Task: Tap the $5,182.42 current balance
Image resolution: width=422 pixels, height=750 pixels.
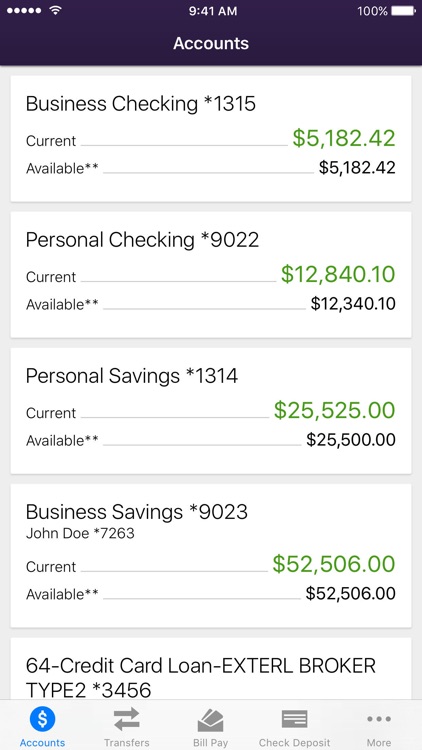Action: click(344, 138)
